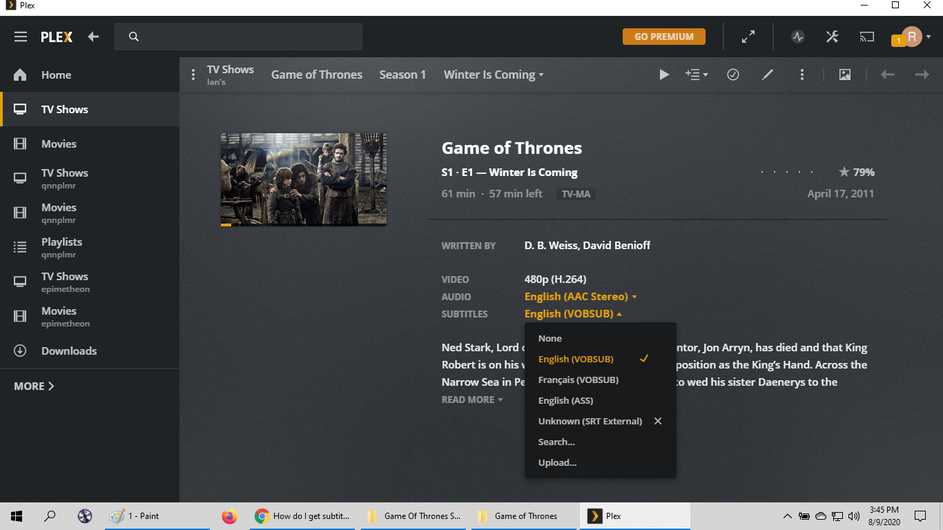Click the episode thumbnail image
Viewport: 943px width, 530px height.
303,179
